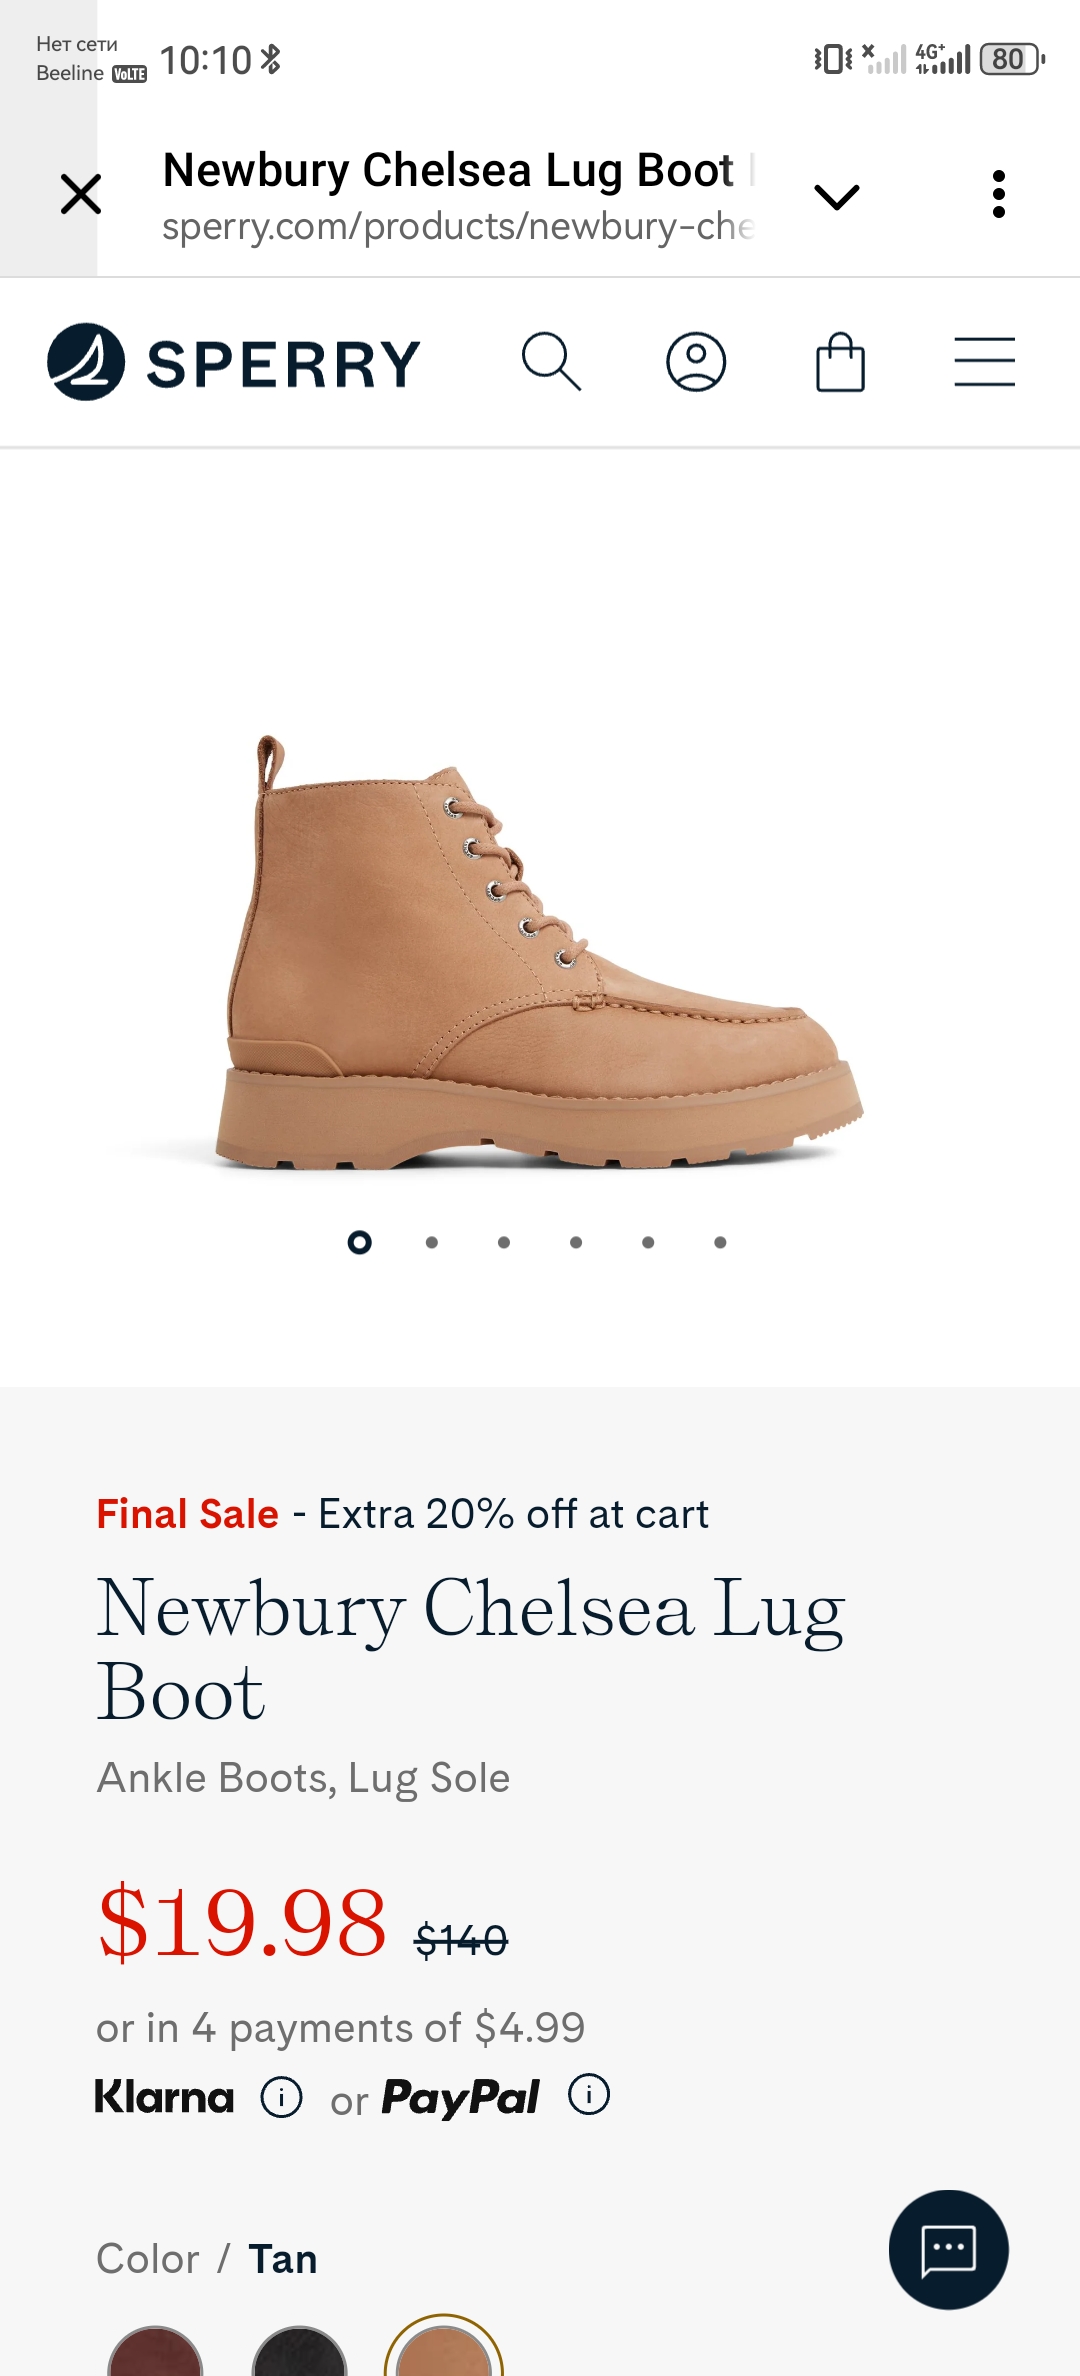Tap the sperry.com URL address text
This screenshot has height=2376, width=1080.
457,227
